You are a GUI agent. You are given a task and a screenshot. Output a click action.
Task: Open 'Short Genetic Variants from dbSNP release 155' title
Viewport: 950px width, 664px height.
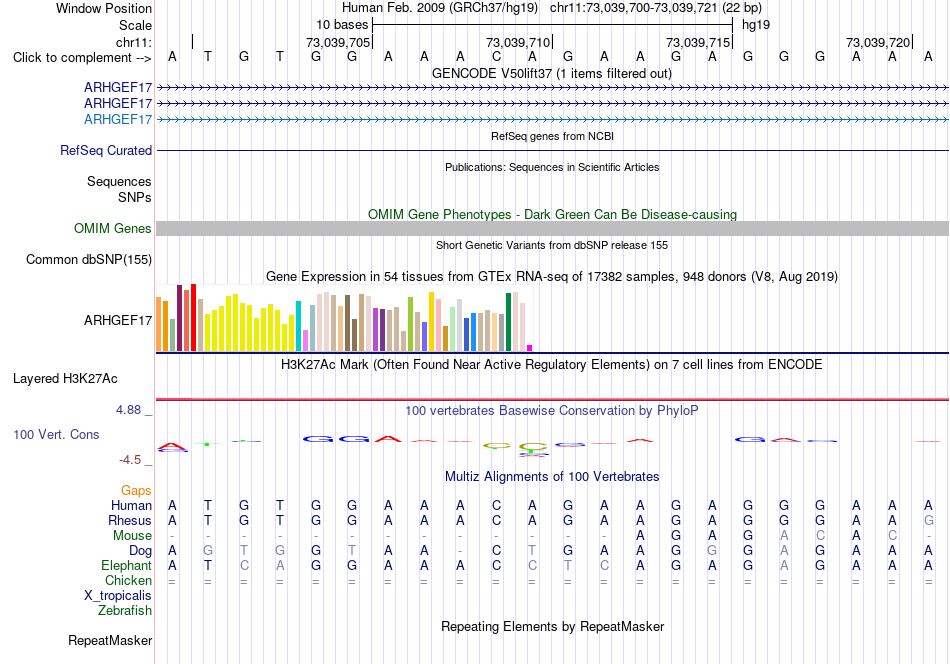(x=552, y=245)
